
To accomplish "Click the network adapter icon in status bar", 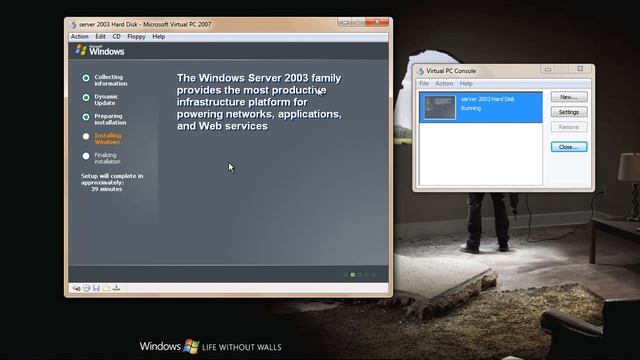I will 116,288.
